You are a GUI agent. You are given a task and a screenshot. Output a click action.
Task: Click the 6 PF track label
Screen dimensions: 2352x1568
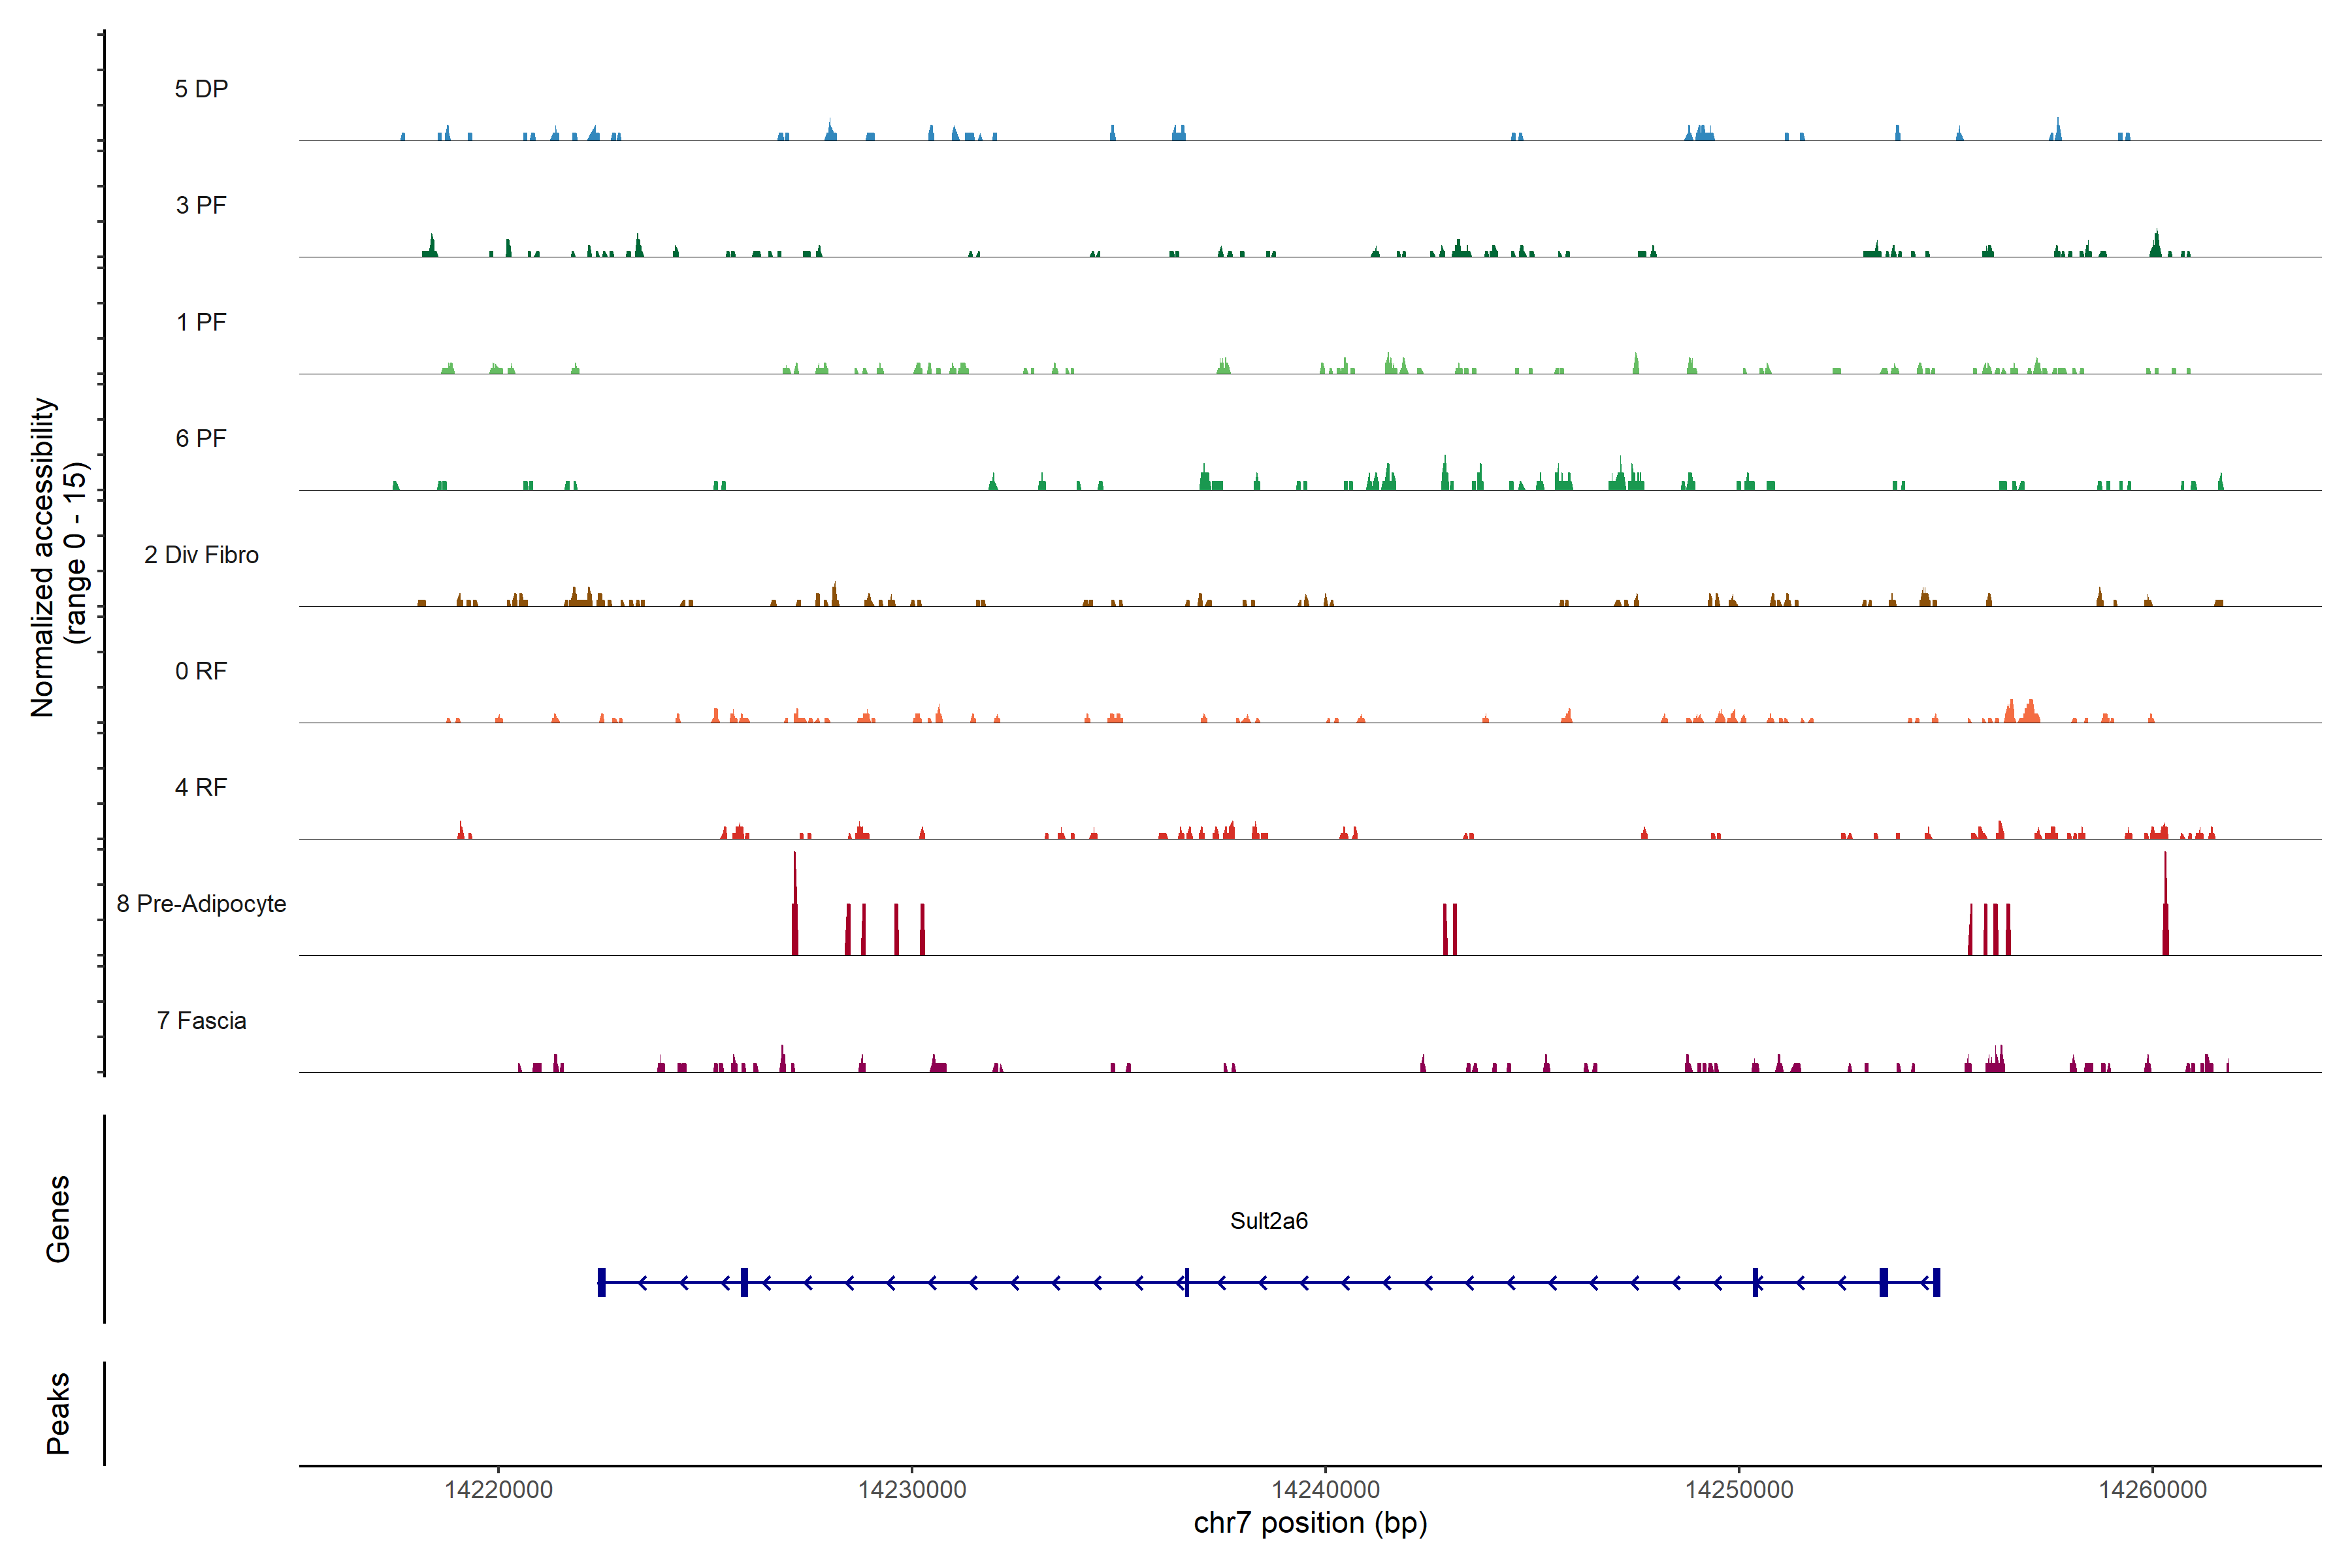click(x=201, y=438)
